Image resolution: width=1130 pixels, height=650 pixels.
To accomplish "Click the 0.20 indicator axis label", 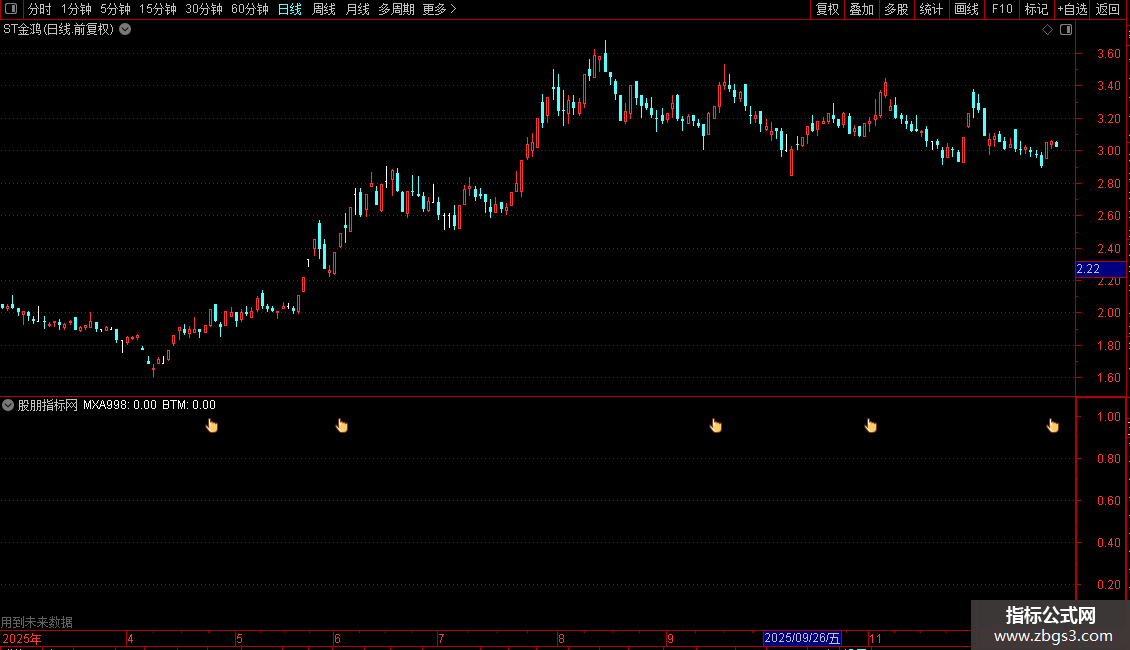I will pos(1108,584).
